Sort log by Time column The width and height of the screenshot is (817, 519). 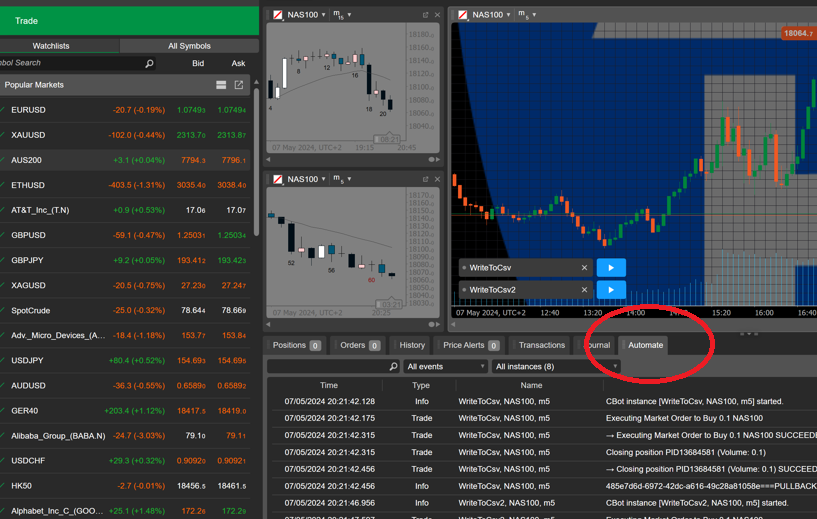point(329,385)
